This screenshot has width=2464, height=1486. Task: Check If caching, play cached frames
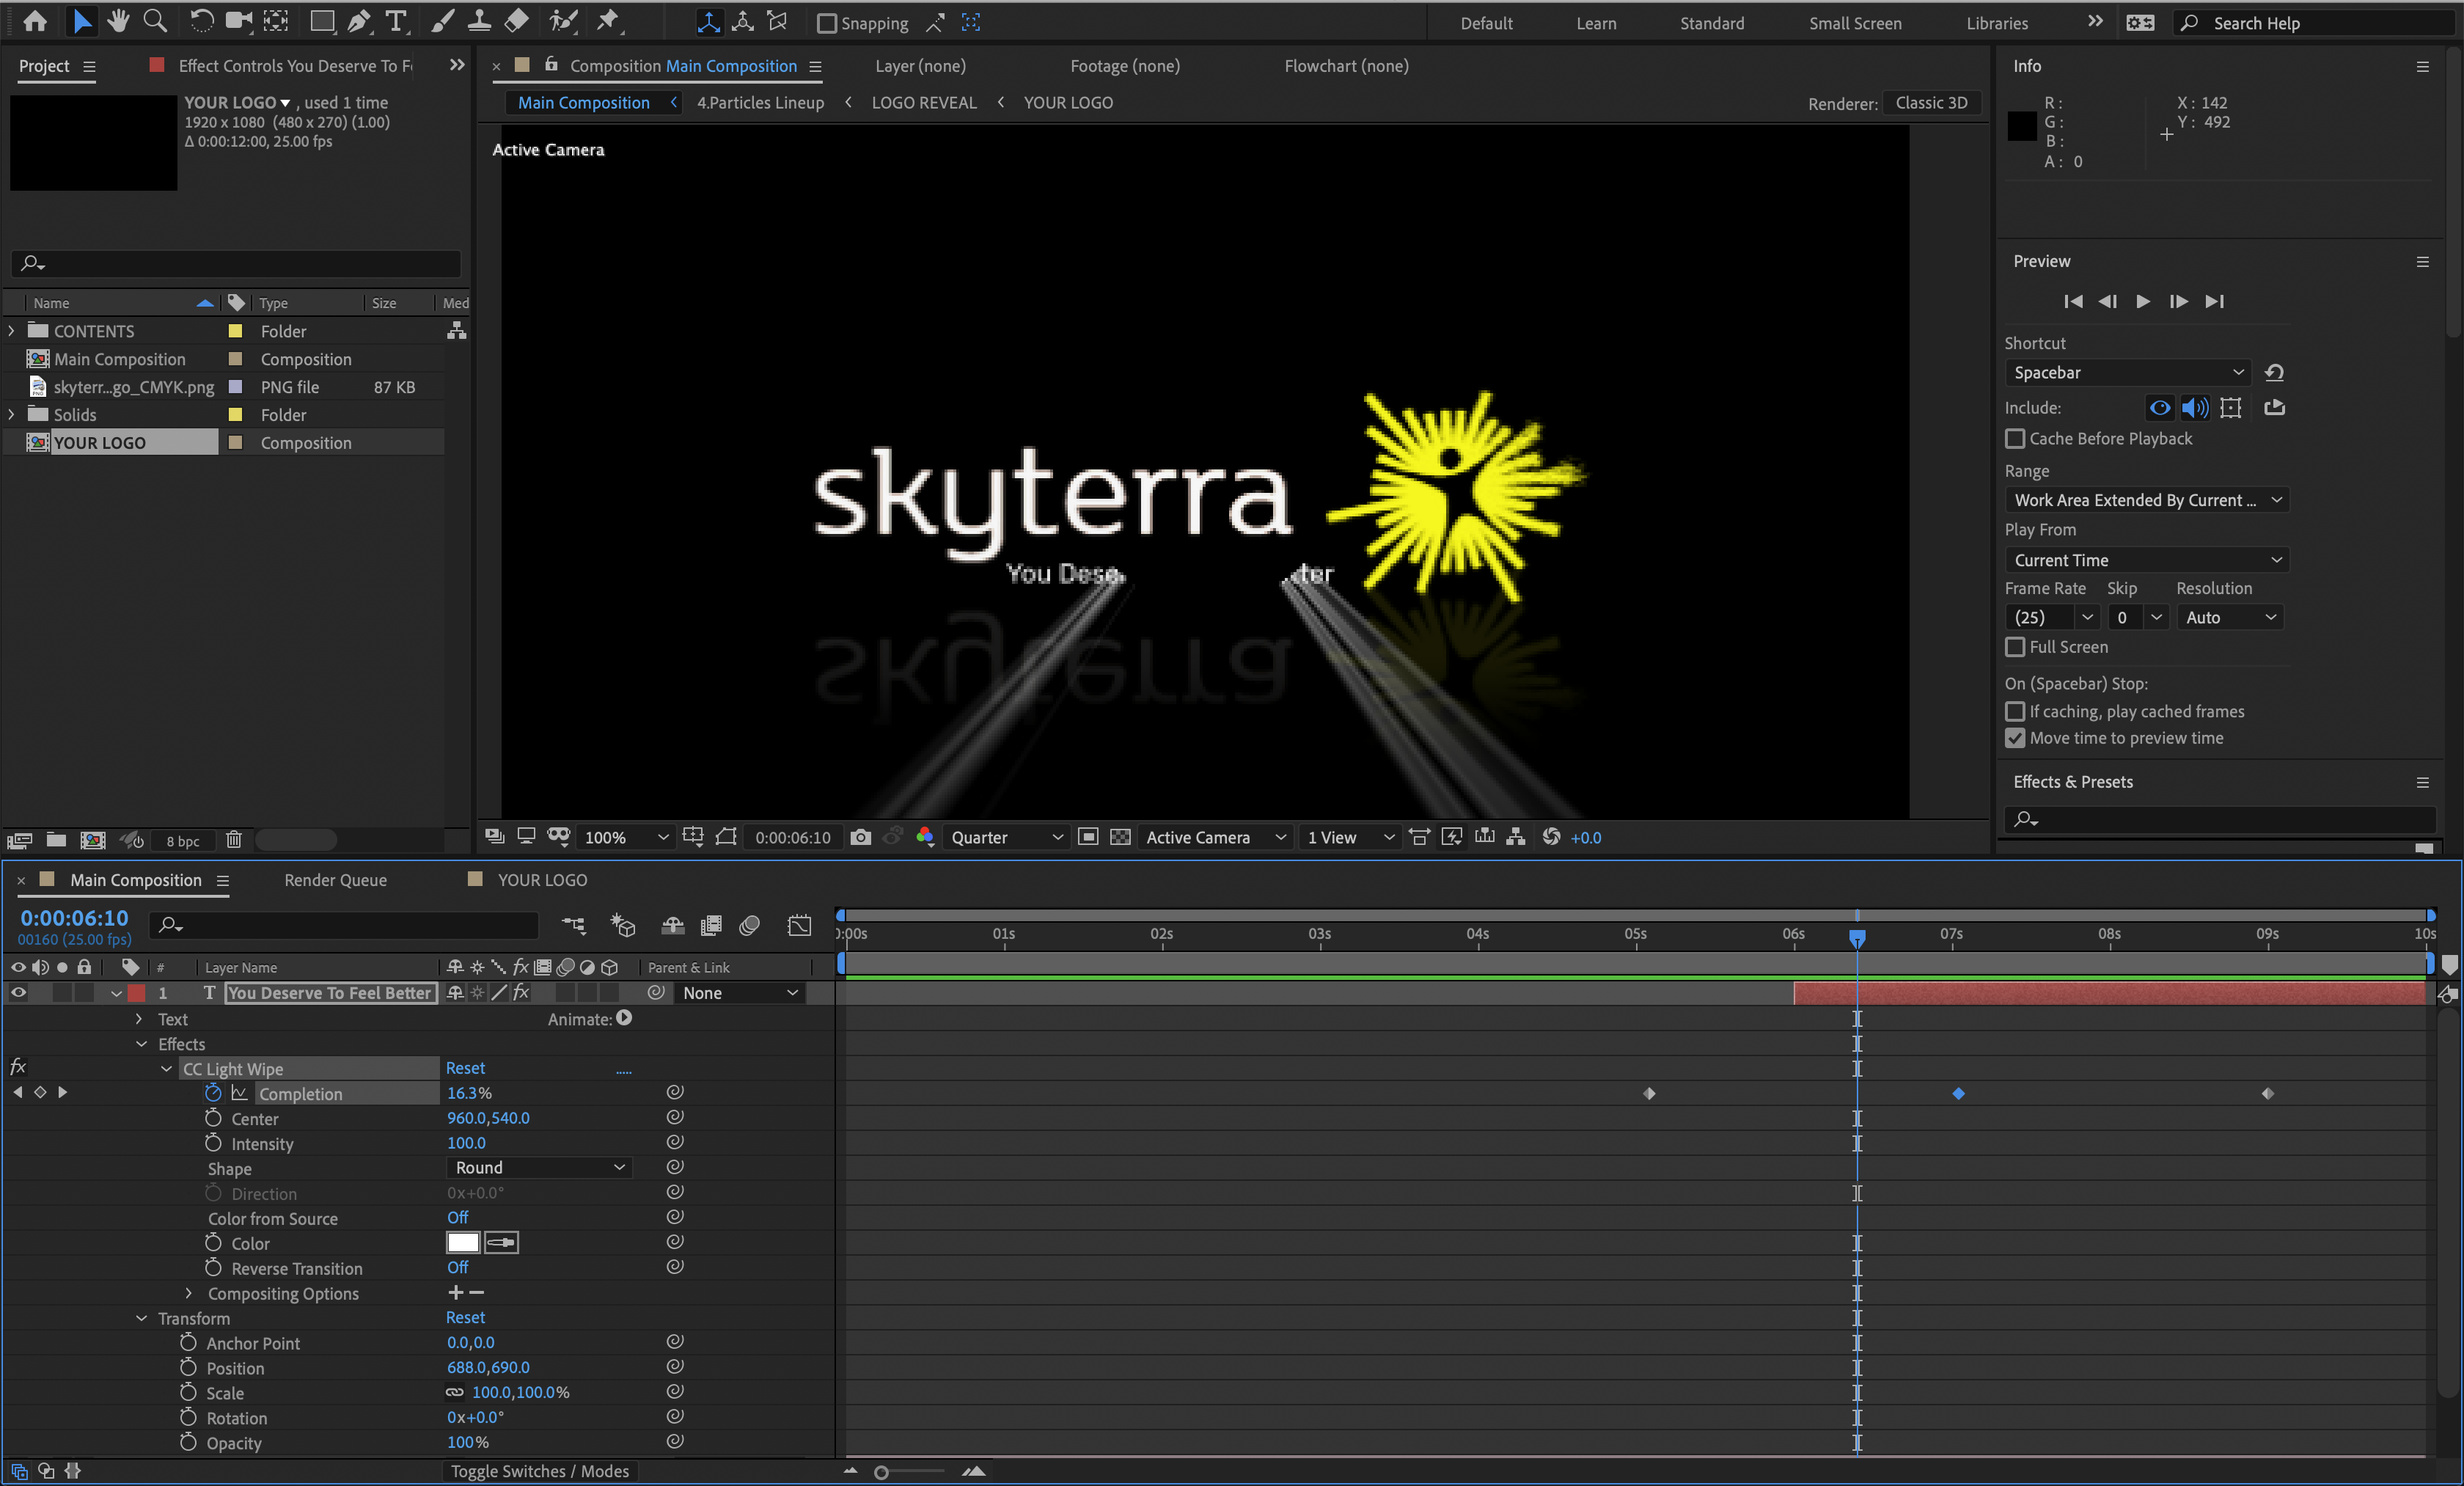click(2015, 711)
